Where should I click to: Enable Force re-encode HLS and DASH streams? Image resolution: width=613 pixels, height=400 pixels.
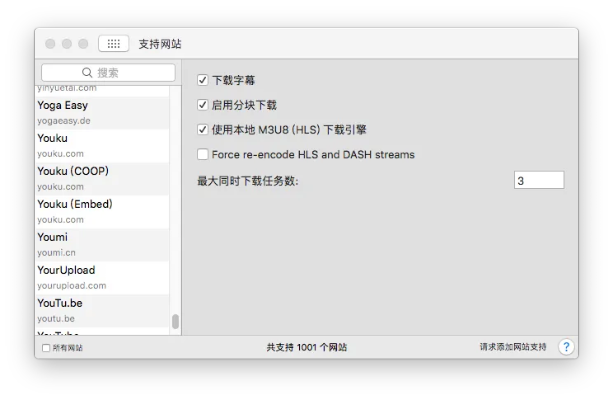pyautogui.click(x=202, y=154)
